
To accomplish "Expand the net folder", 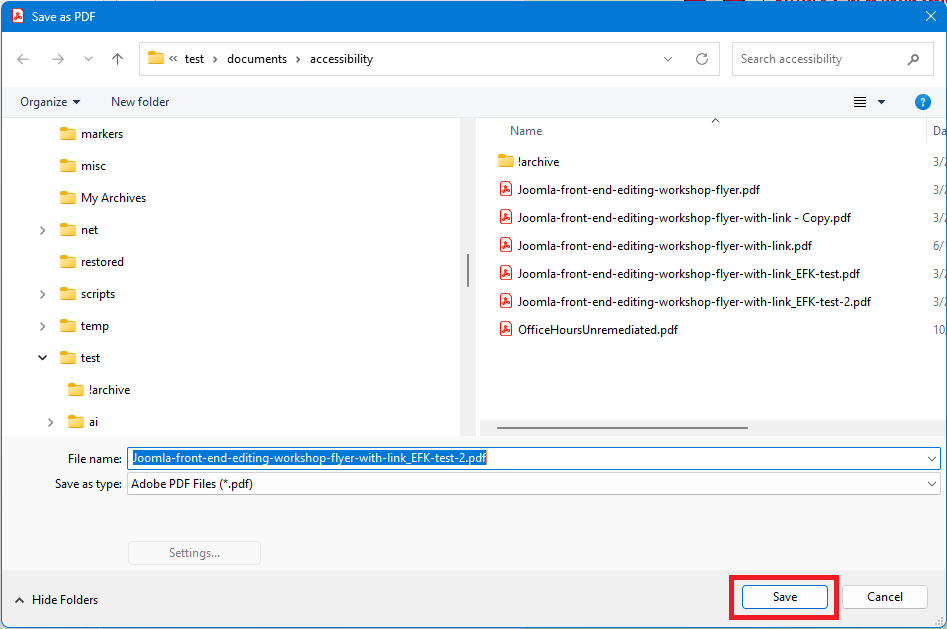I will pos(42,230).
